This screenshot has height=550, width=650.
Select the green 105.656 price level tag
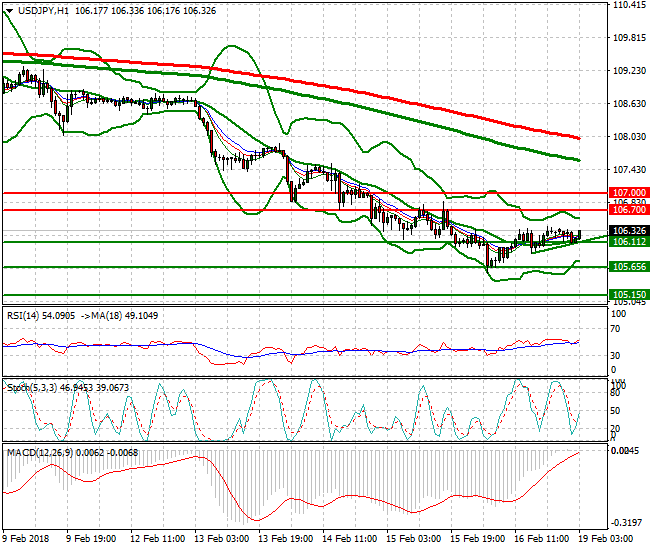[x=629, y=267]
